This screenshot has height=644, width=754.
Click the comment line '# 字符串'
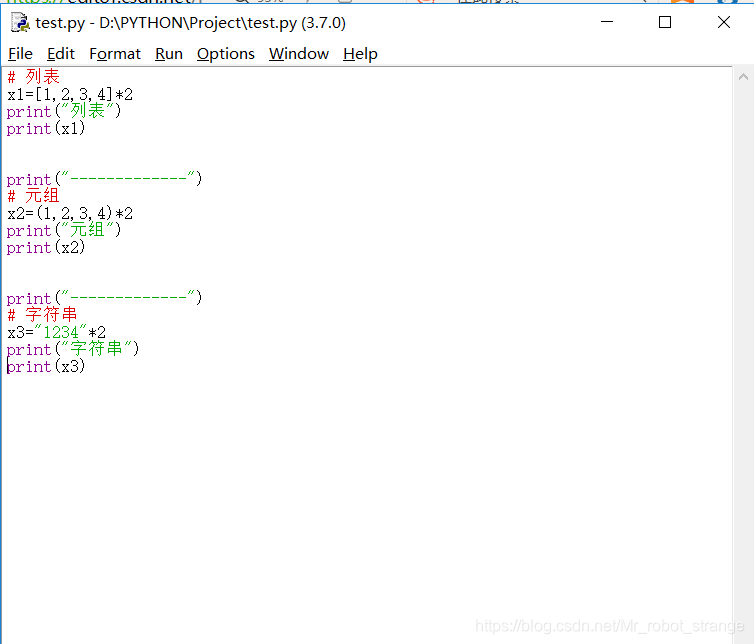42,315
